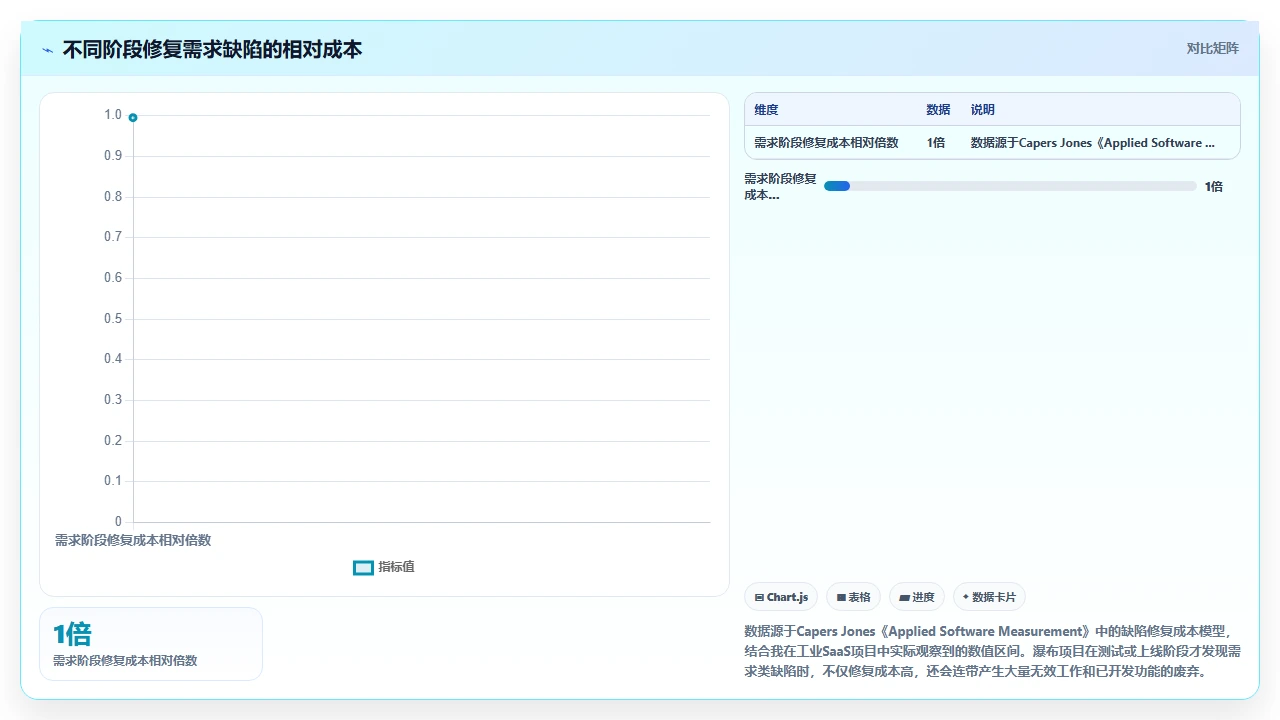Click the 数据 column header

pyautogui.click(x=938, y=110)
